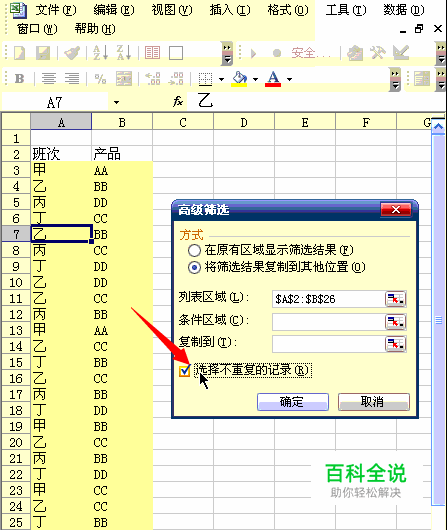Apply center alignment

tap(49, 79)
